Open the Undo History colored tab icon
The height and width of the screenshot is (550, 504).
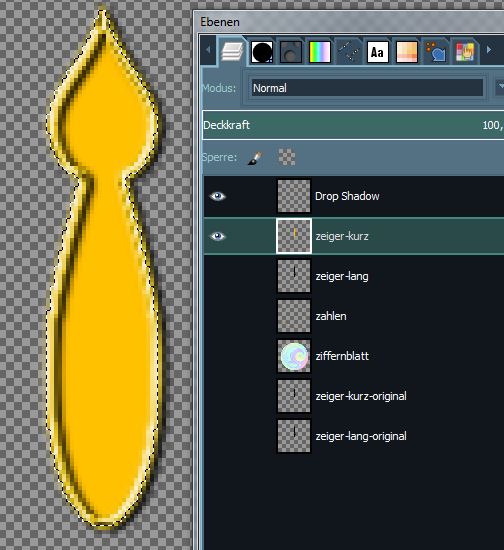click(465, 52)
